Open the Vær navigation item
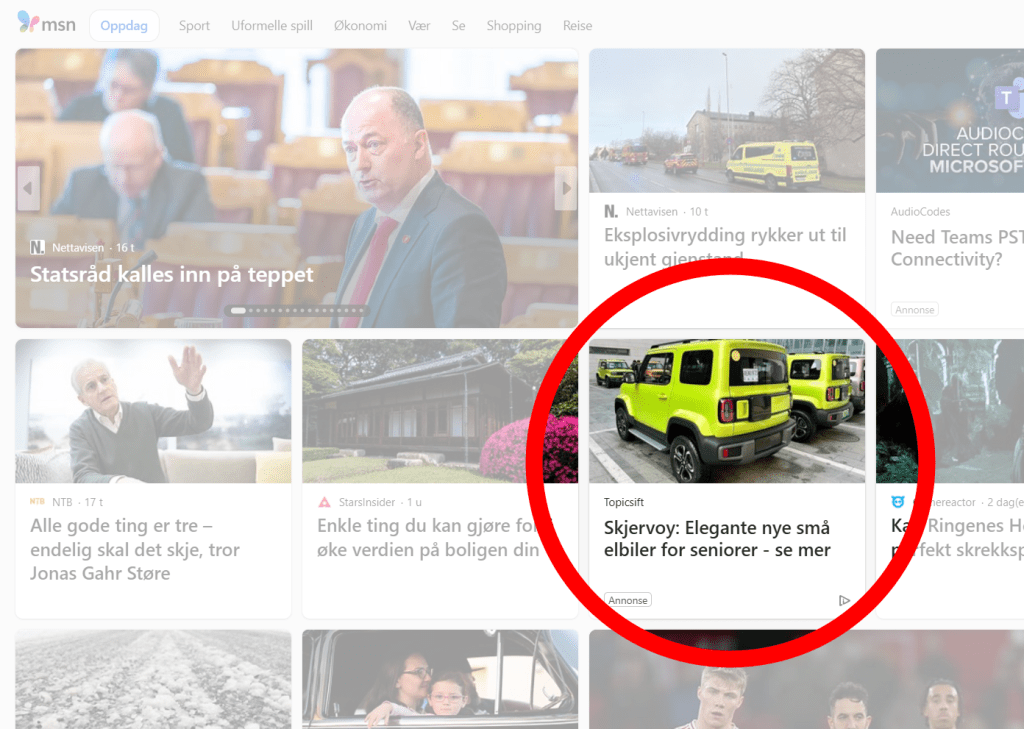This screenshot has height=729, width=1024. pyautogui.click(x=419, y=25)
